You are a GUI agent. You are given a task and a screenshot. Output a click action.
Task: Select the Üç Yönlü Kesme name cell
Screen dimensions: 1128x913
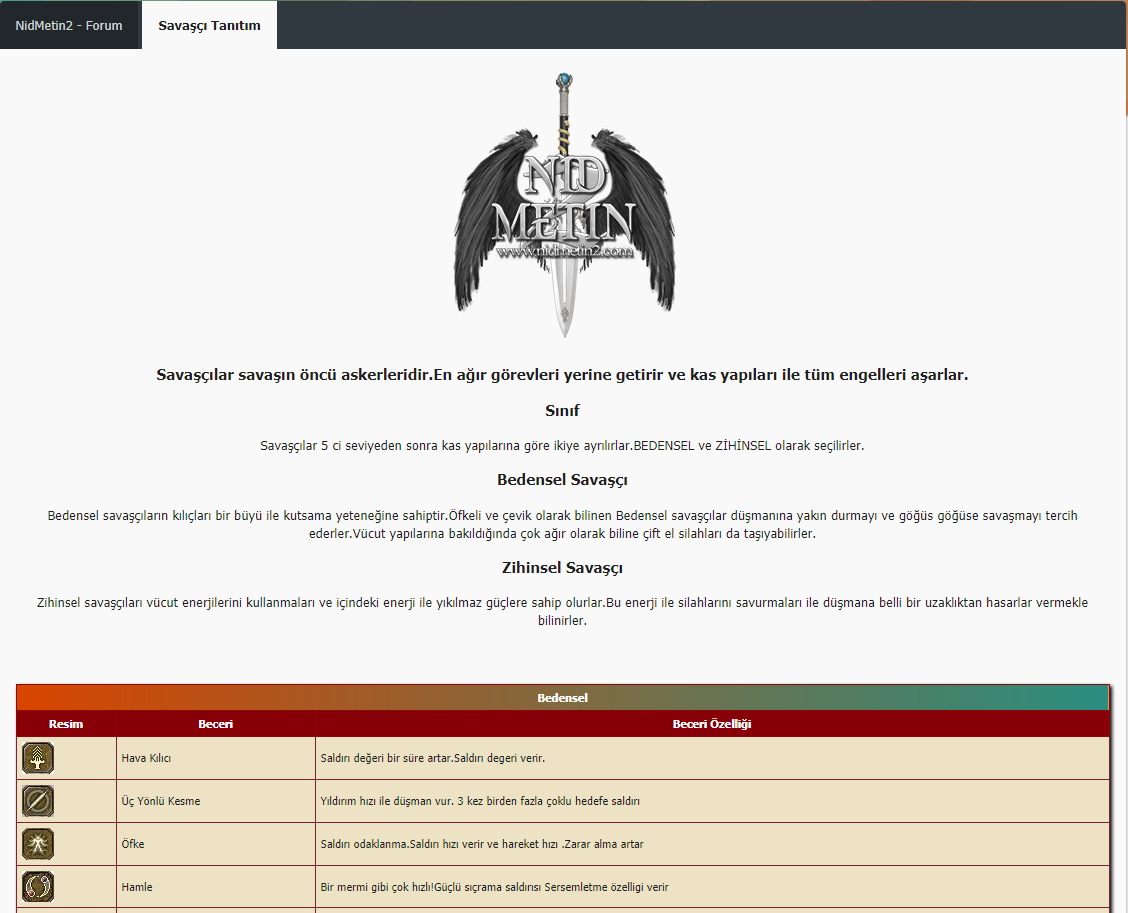pyautogui.click(x=216, y=801)
